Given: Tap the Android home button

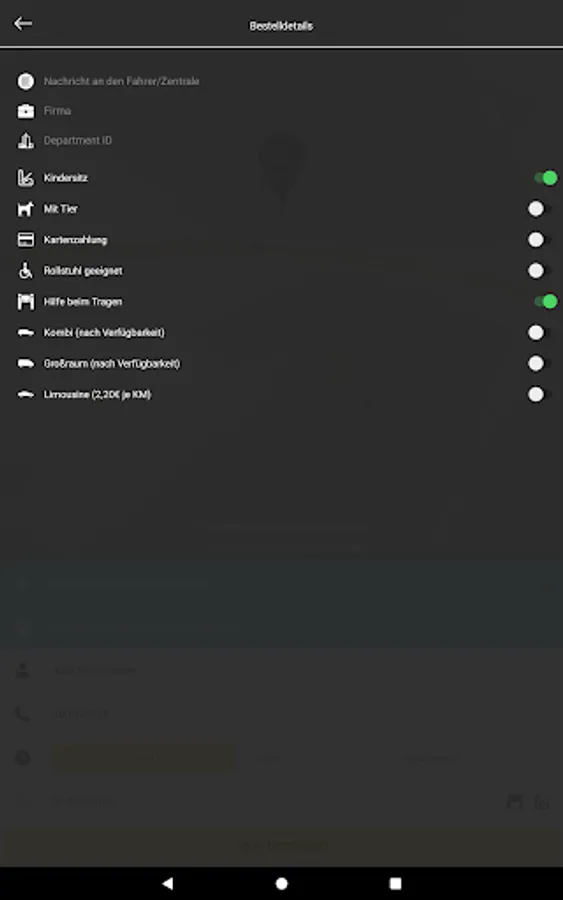Looking at the screenshot, I should (281, 883).
